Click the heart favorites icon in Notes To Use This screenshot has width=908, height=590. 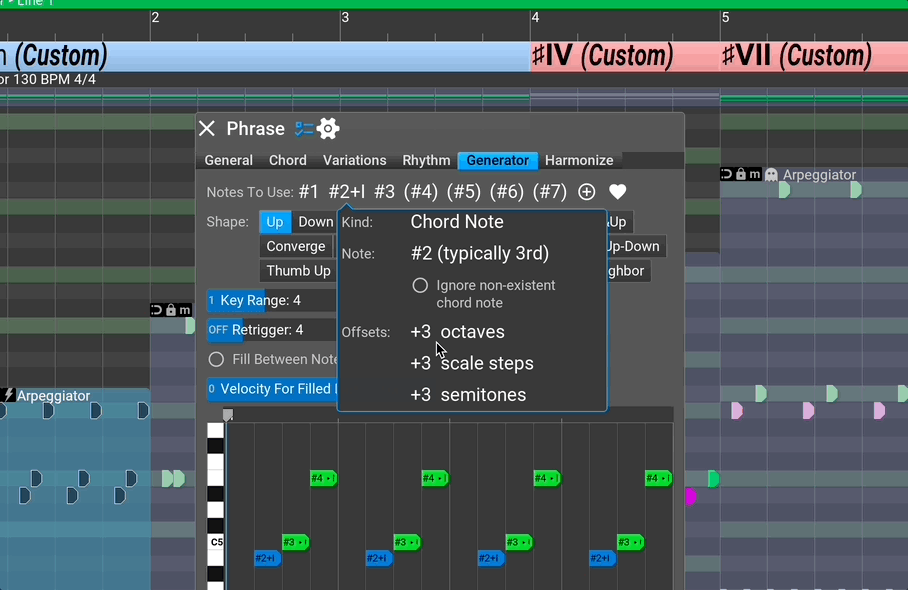[617, 192]
